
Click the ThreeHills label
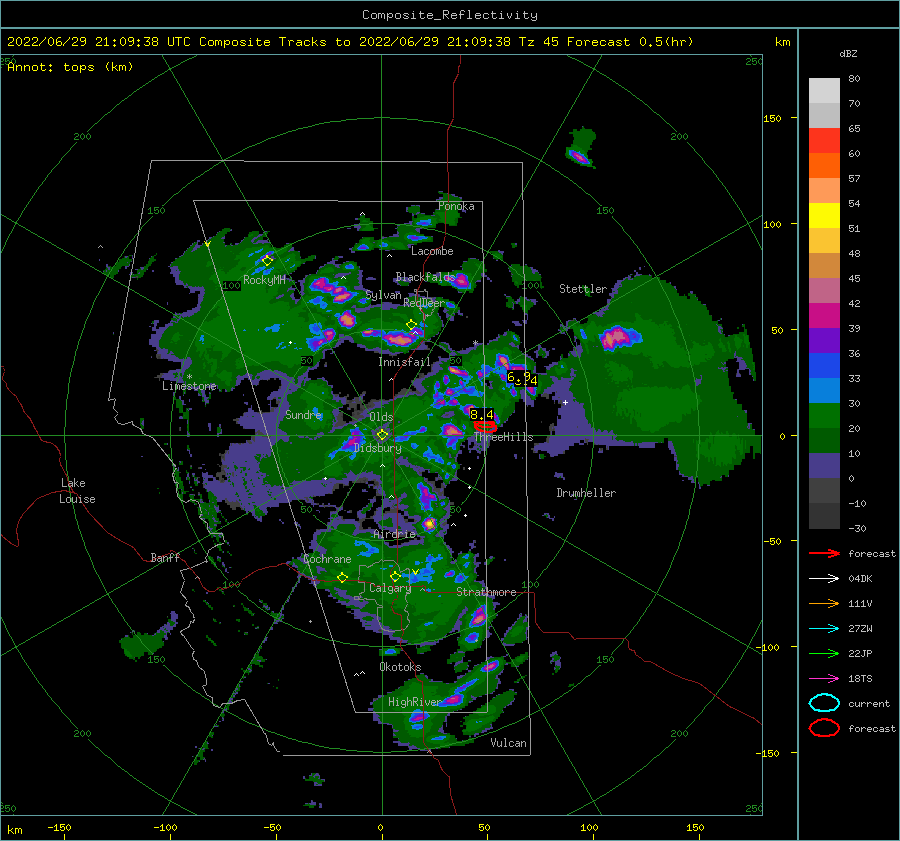(x=503, y=437)
